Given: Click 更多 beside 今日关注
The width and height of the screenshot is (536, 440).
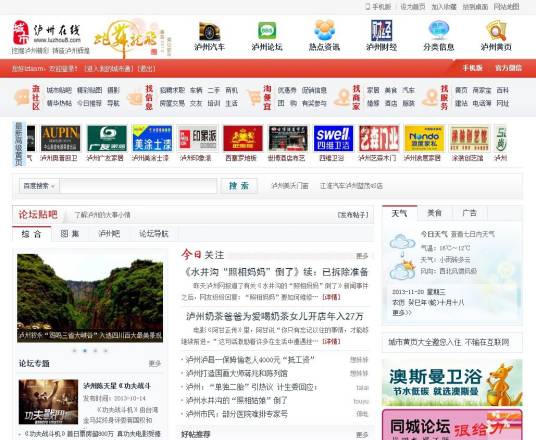Looking at the screenshot, I should (x=362, y=256).
